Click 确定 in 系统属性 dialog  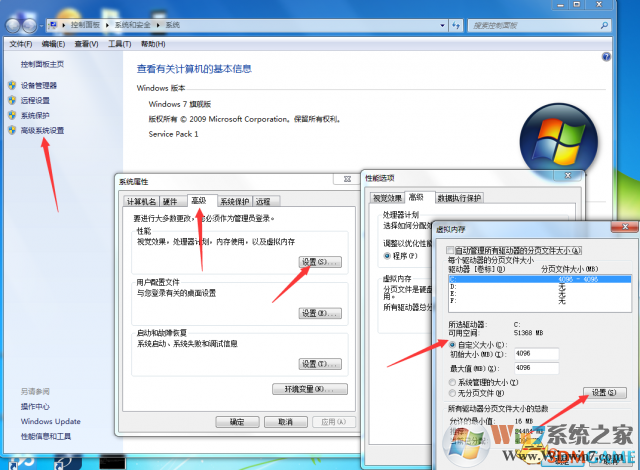pyautogui.click(x=237, y=422)
